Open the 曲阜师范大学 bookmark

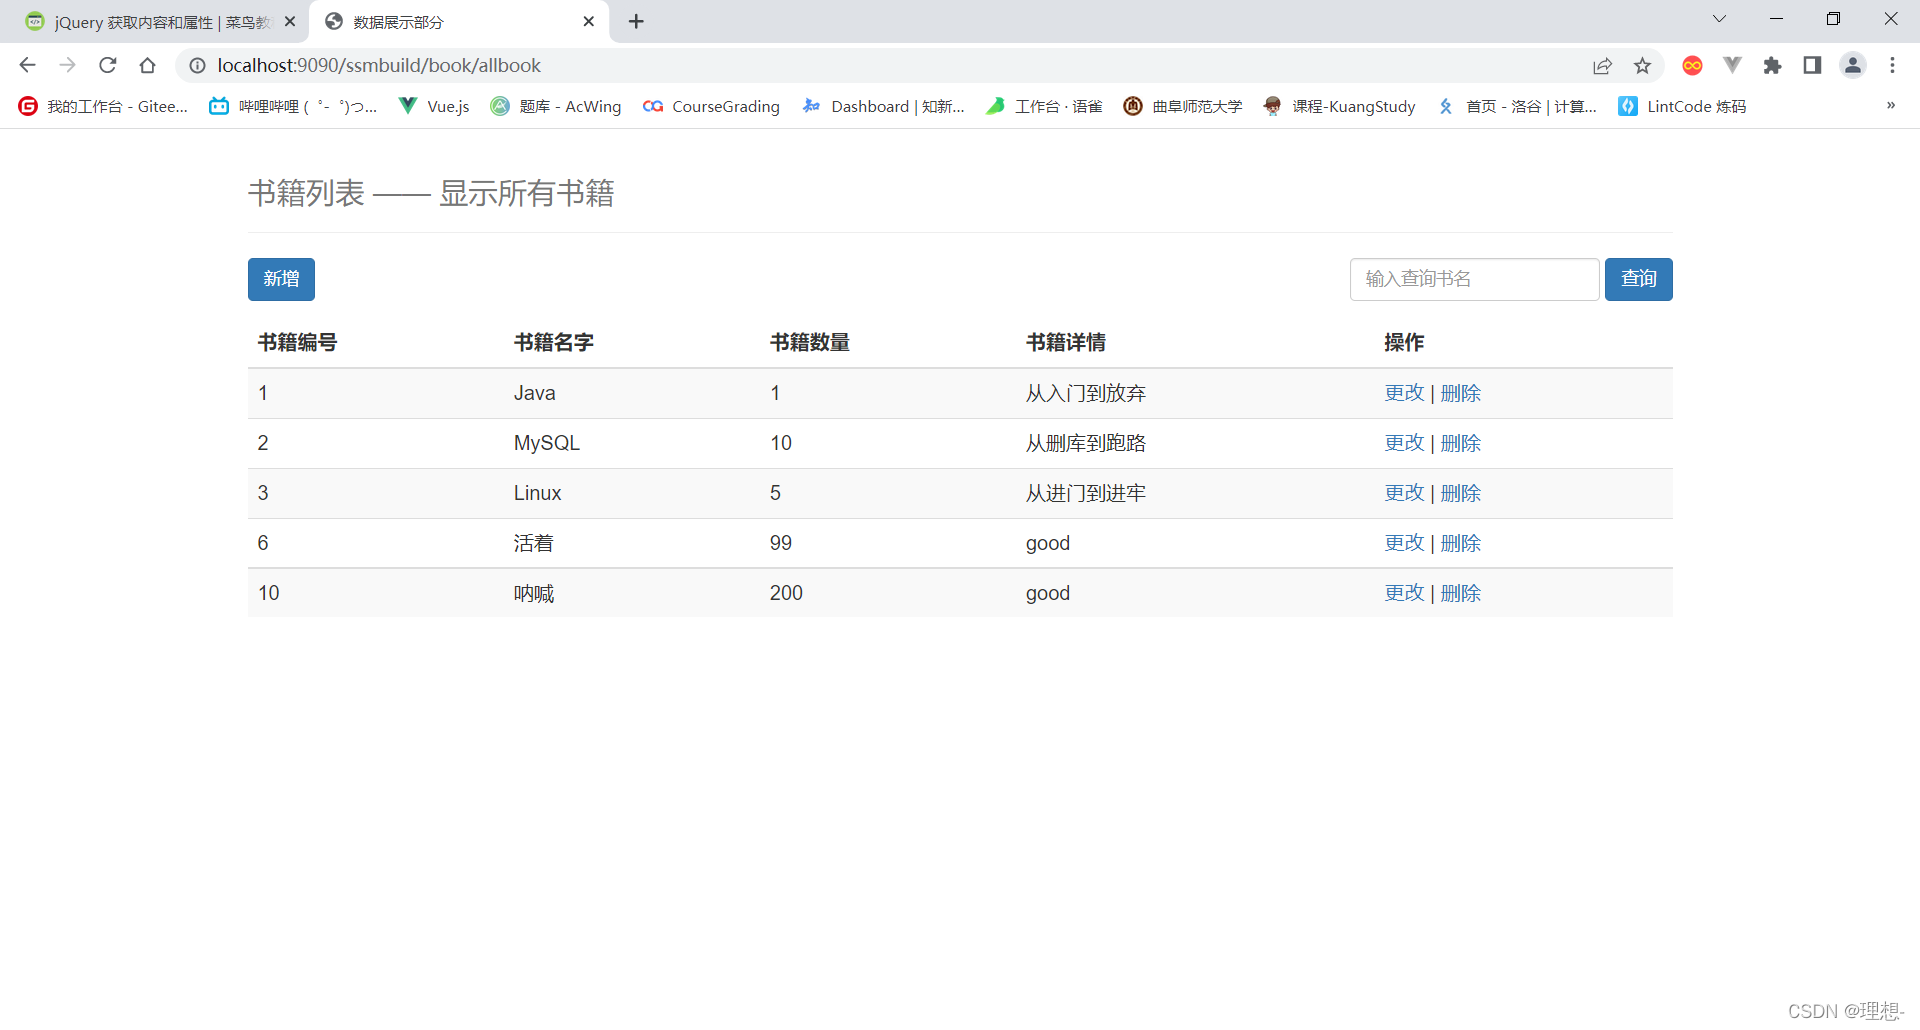click(x=1182, y=106)
